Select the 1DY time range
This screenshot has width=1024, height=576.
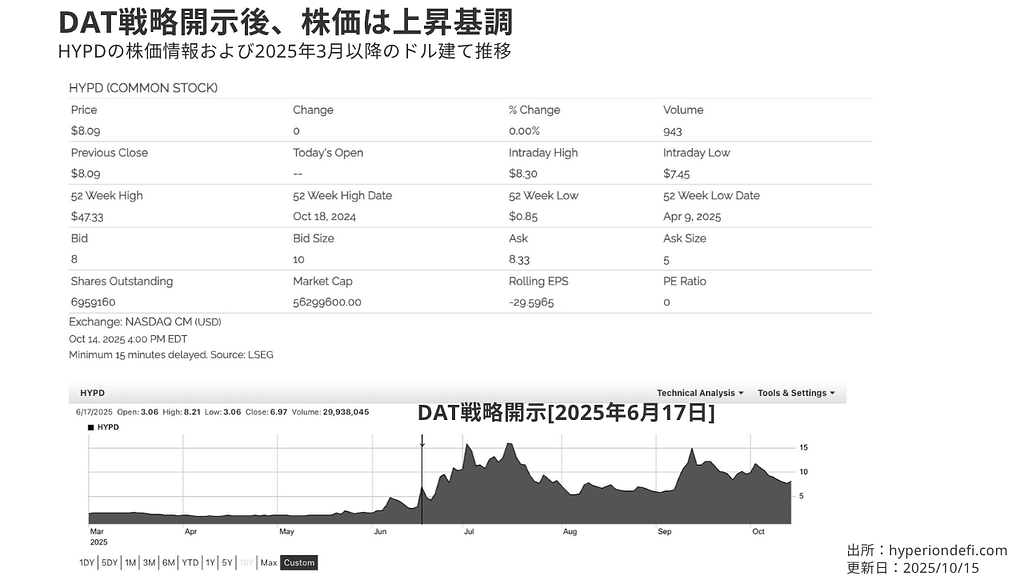pos(87,563)
